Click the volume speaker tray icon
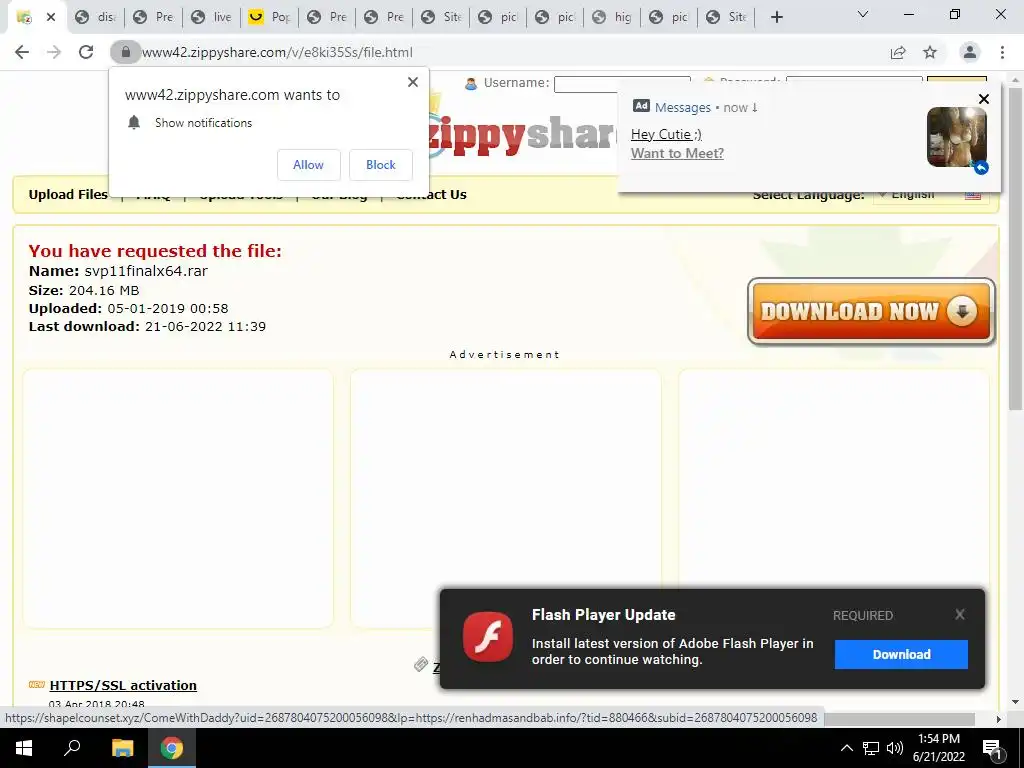Screen dimensions: 1024x768 (895, 748)
